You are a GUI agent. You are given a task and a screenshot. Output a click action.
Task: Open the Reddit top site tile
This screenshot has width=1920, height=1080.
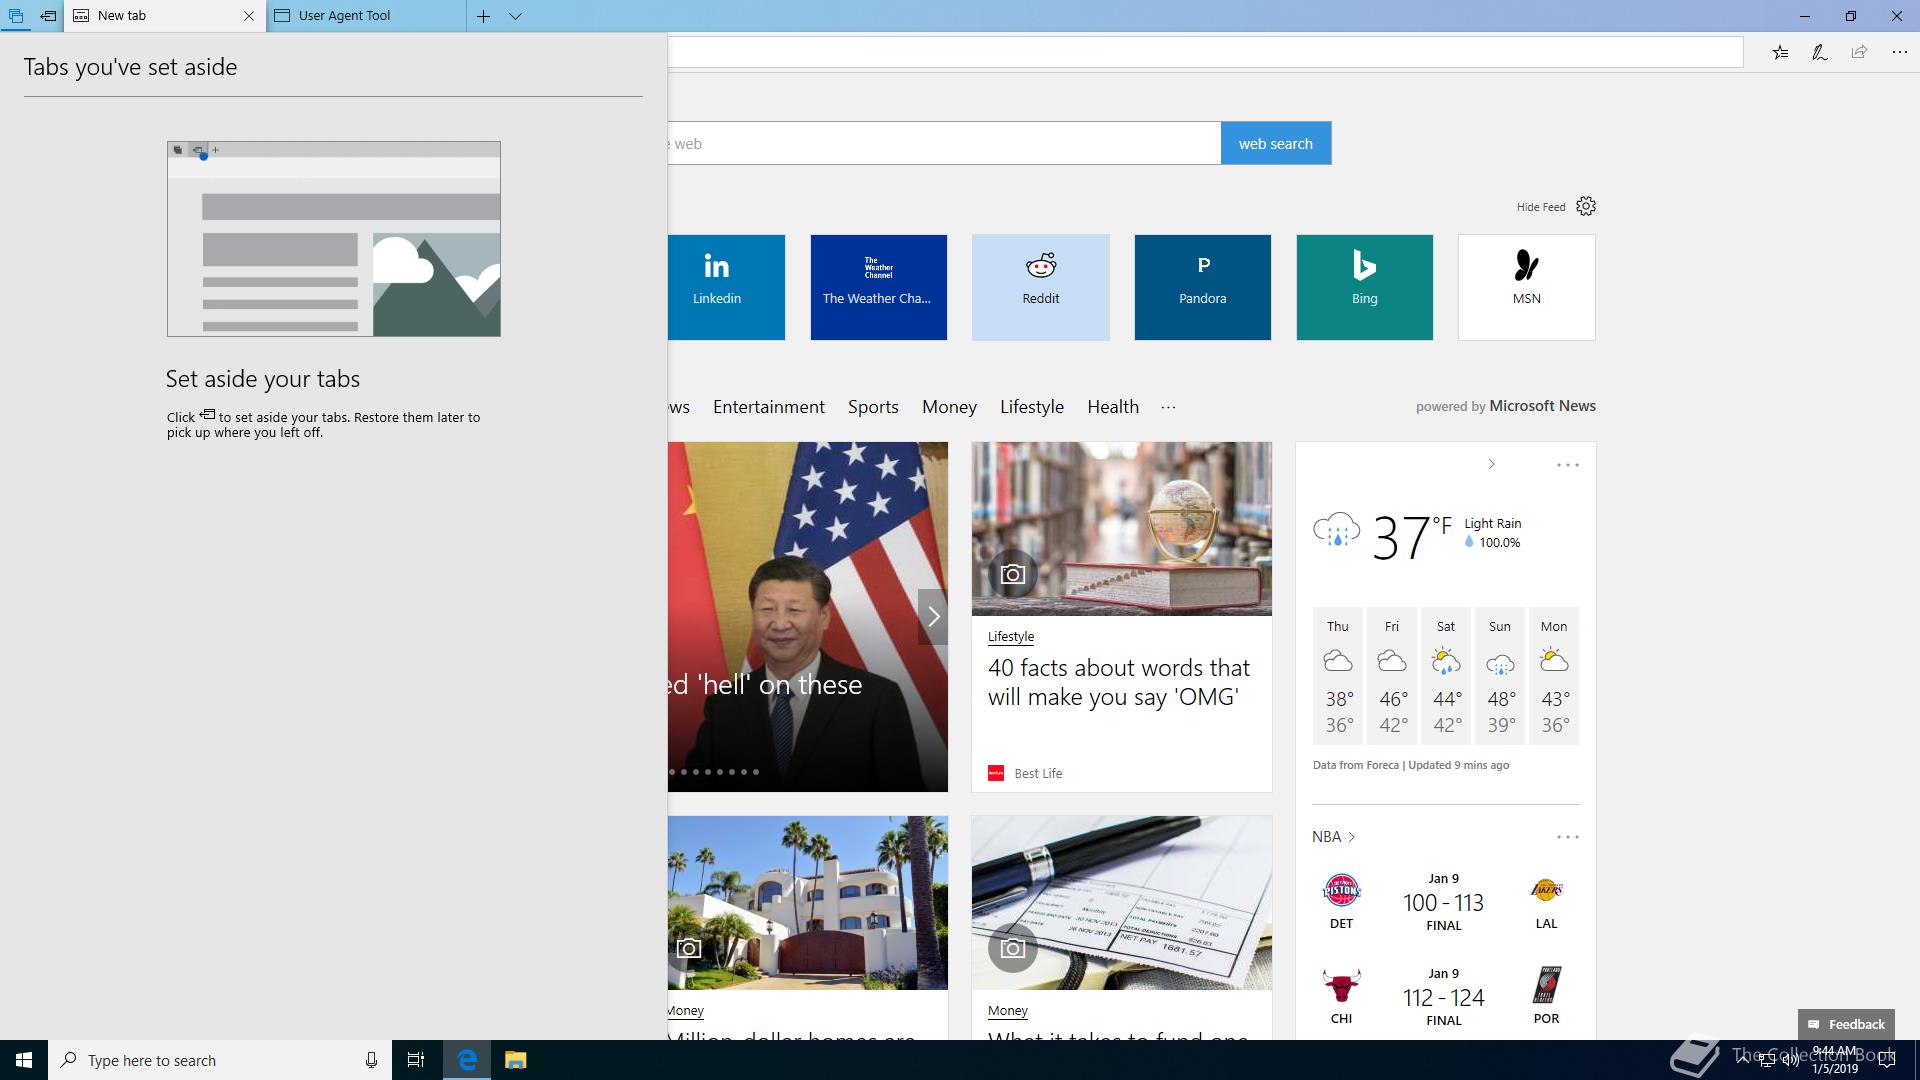click(1040, 287)
